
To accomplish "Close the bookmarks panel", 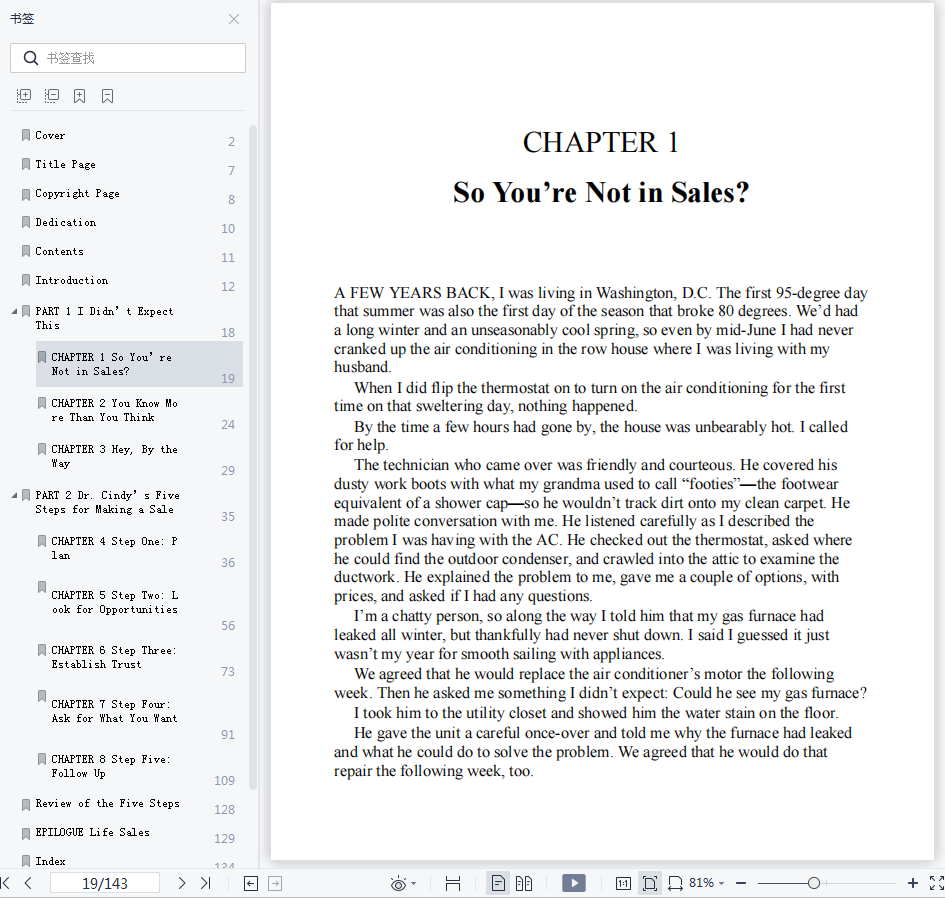I will 234,19.
